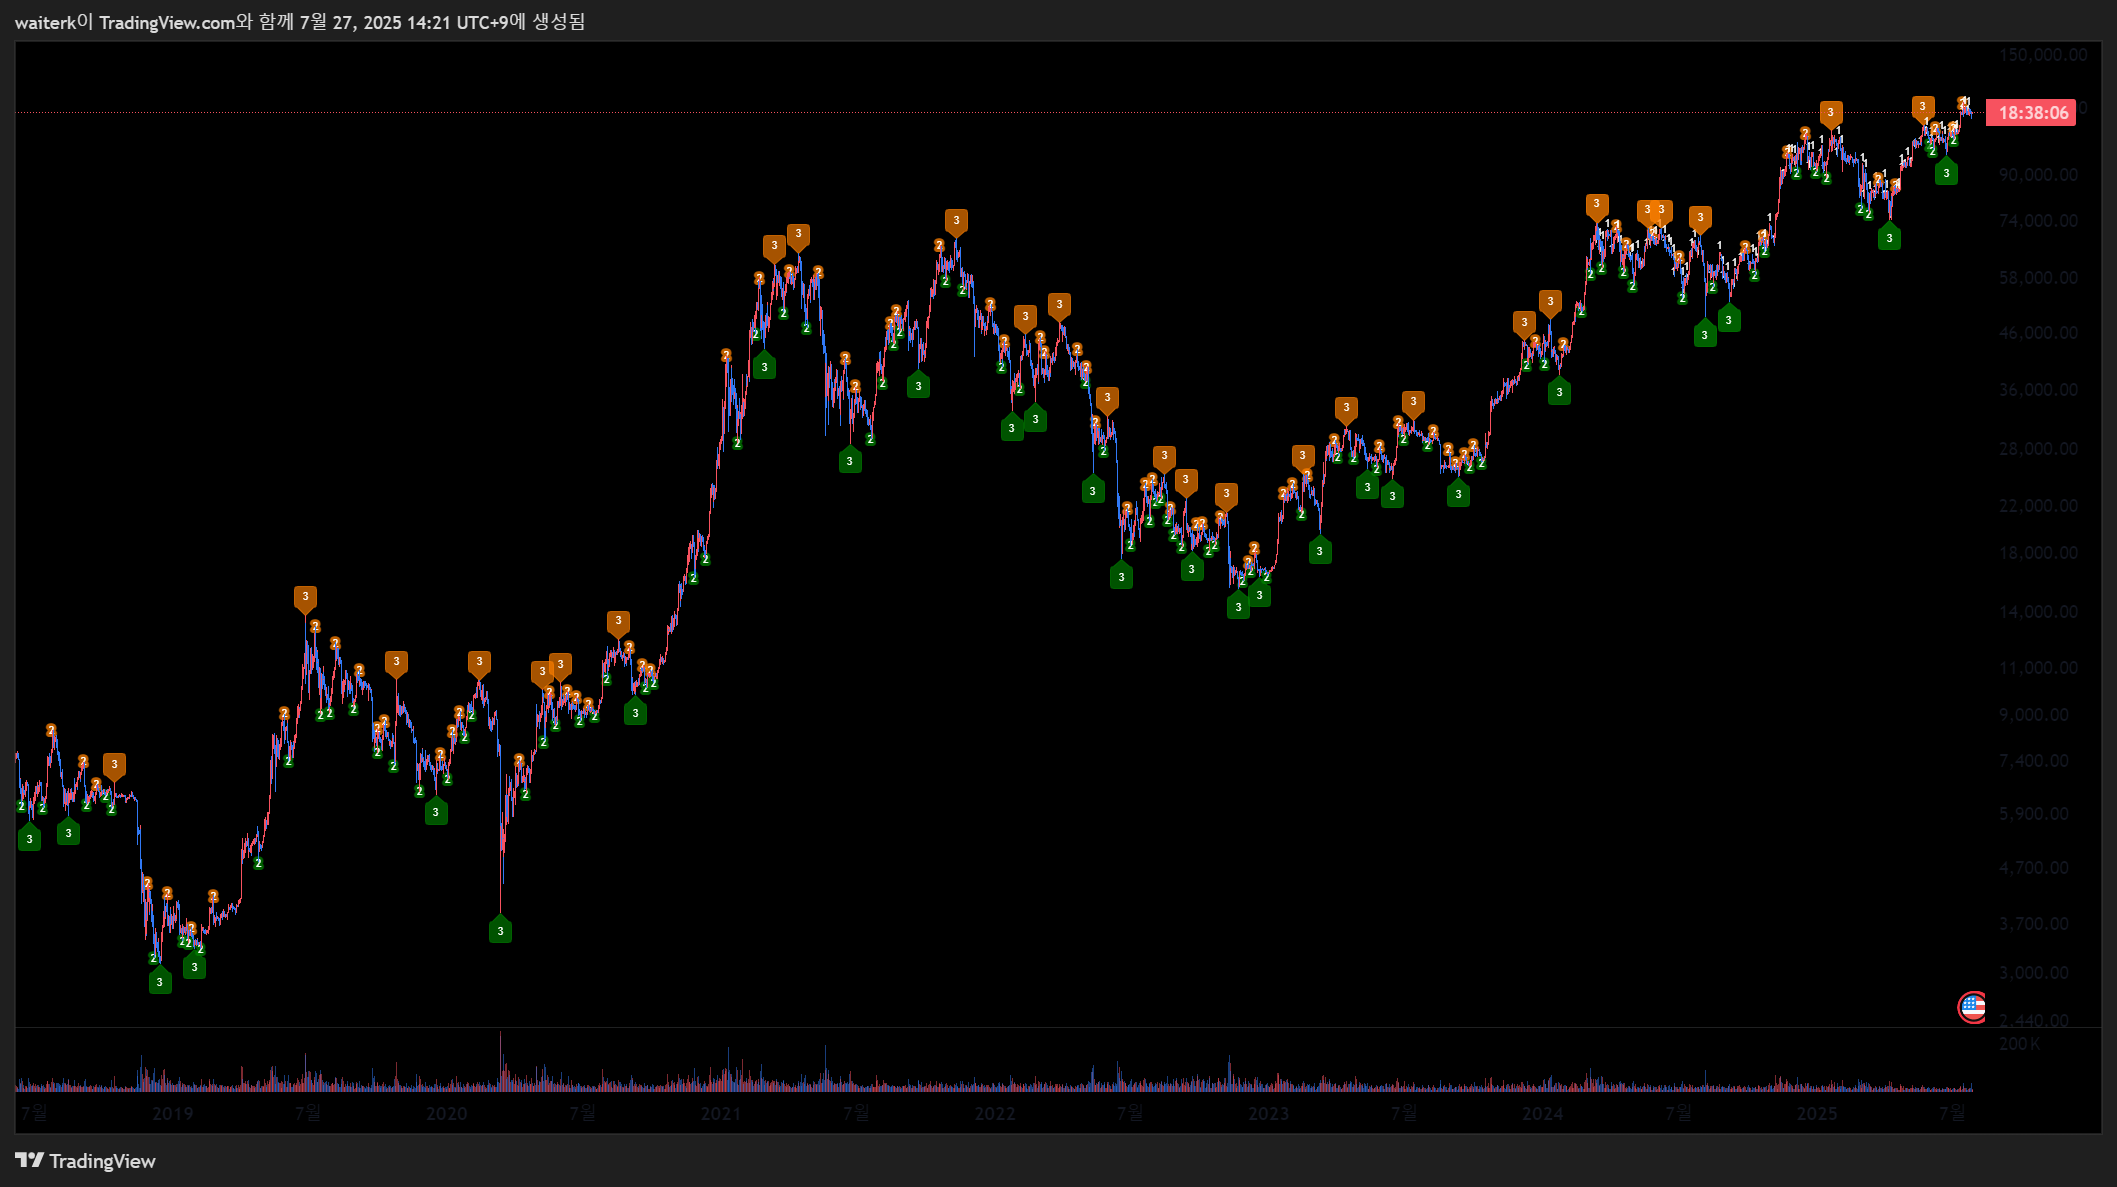Click the 90,000.00 price axis label
The width and height of the screenshot is (2117, 1187).
pyautogui.click(x=2038, y=174)
